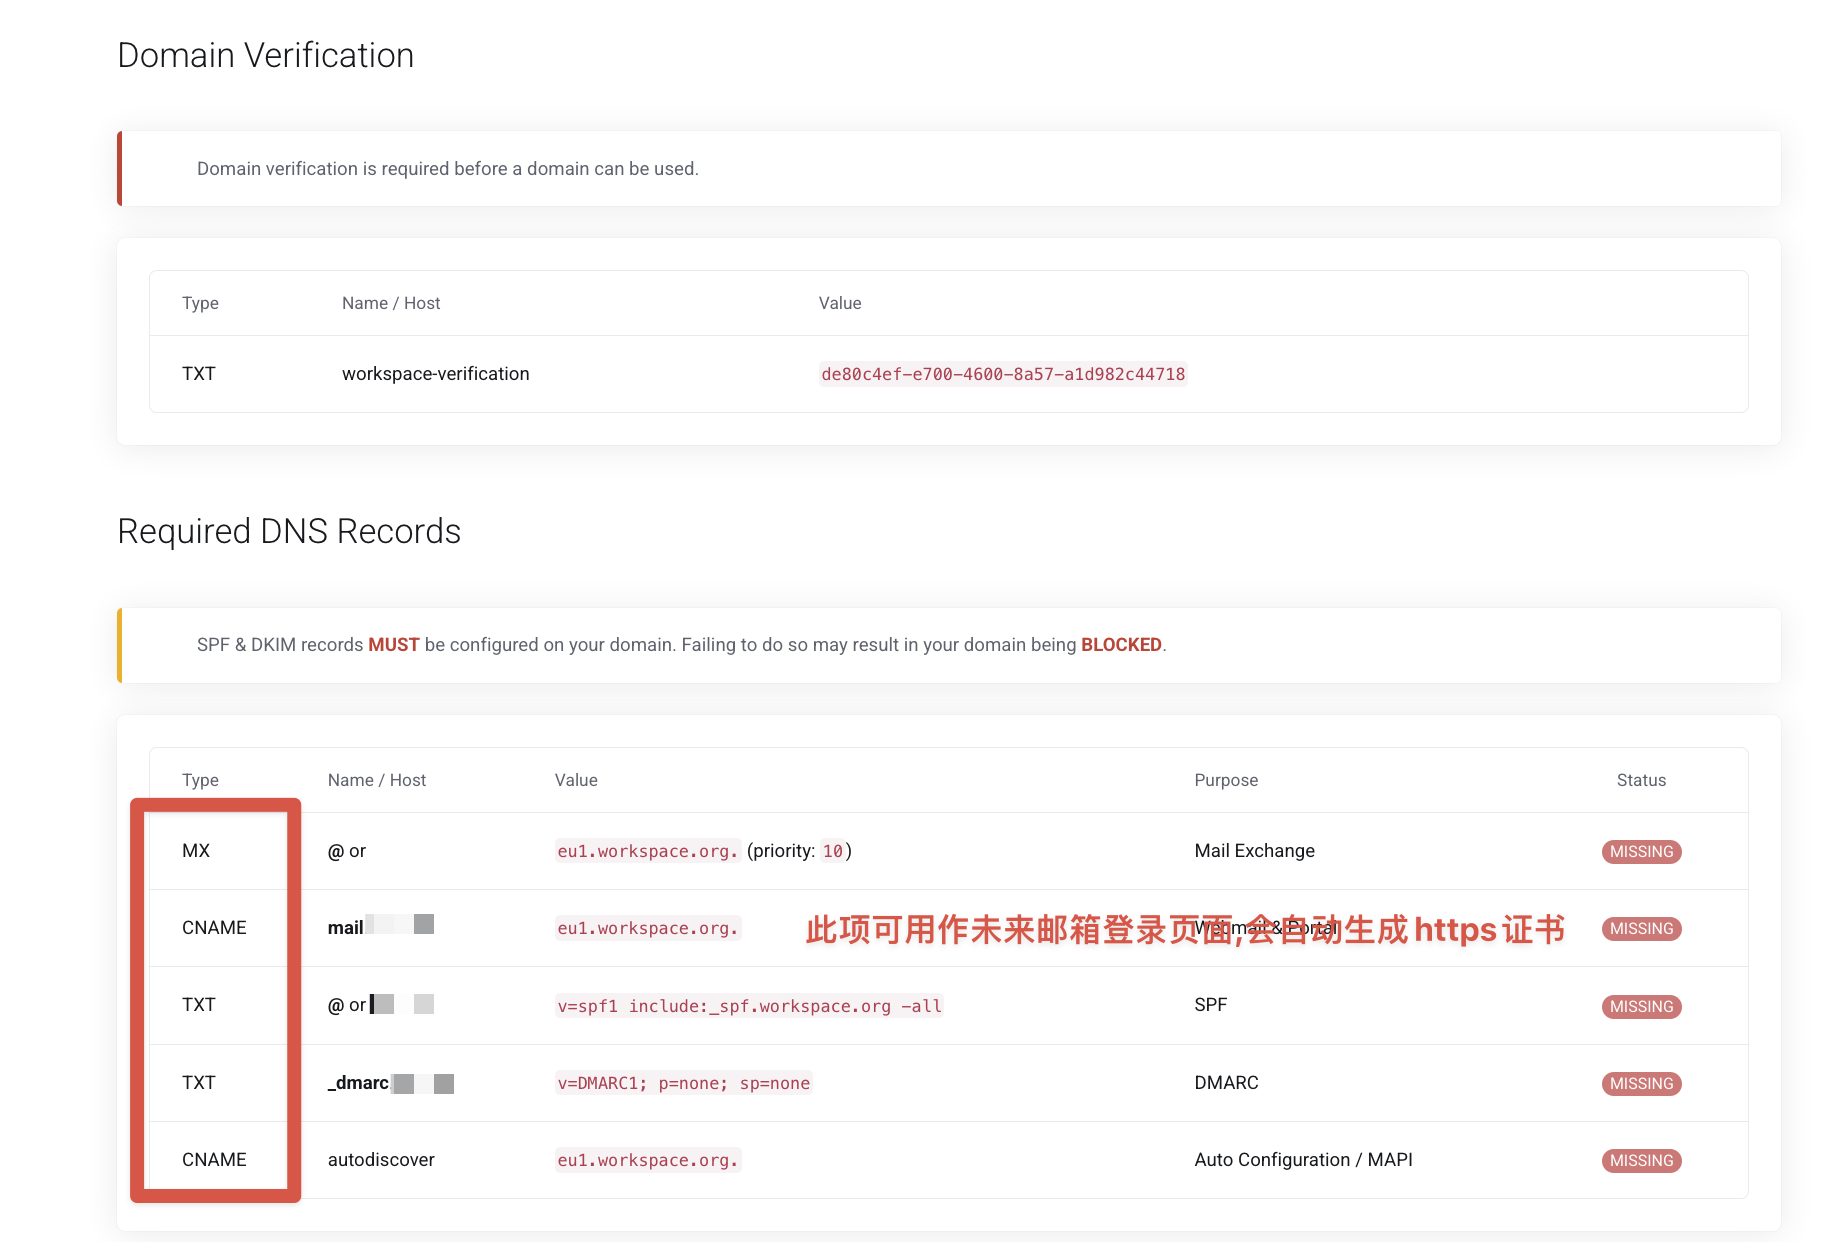This screenshot has width=1830, height=1242.
Task: Click the SPF purpose cell
Action: click(1210, 1005)
